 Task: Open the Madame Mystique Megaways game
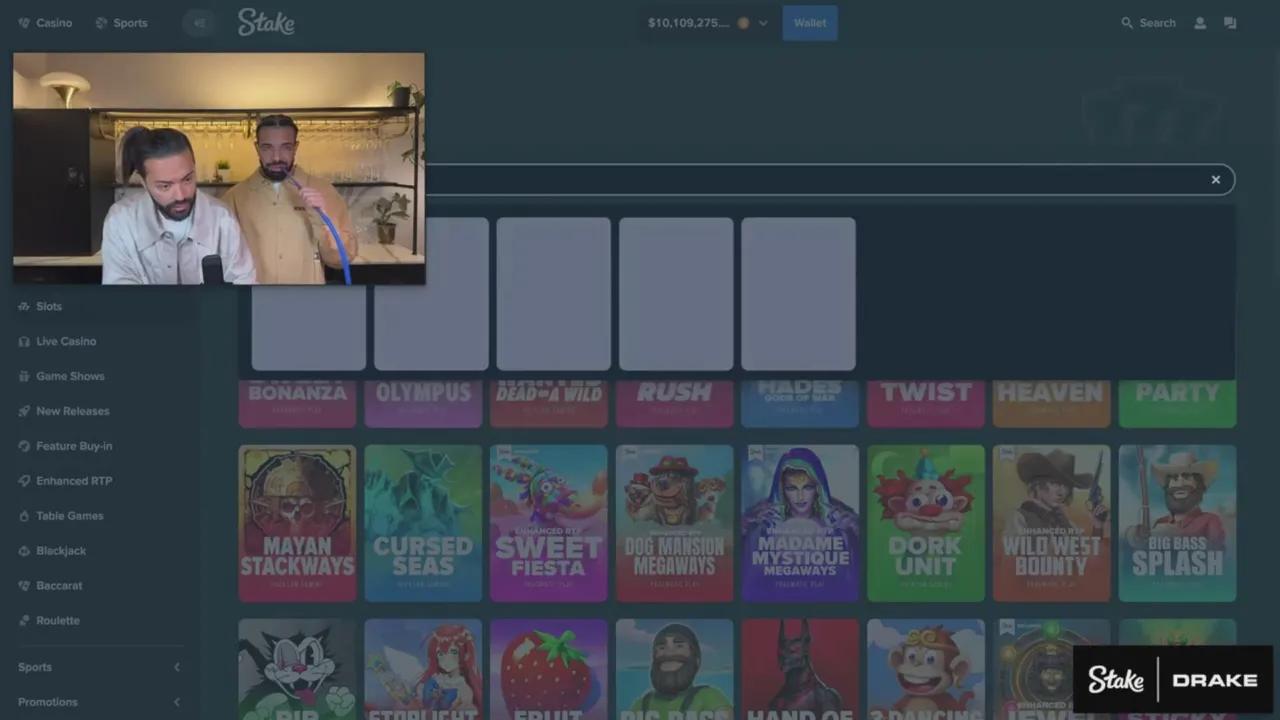coord(800,523)
